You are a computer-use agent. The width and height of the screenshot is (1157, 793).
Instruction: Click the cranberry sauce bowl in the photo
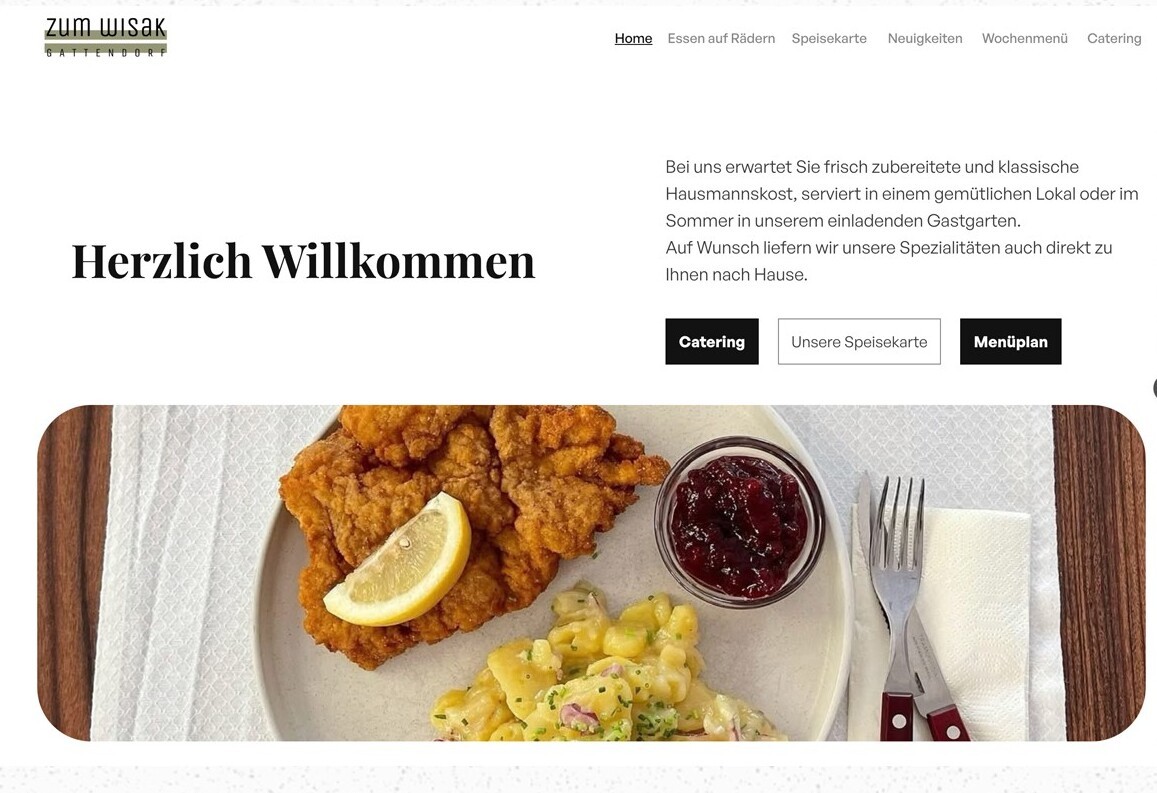coord(739,522)
